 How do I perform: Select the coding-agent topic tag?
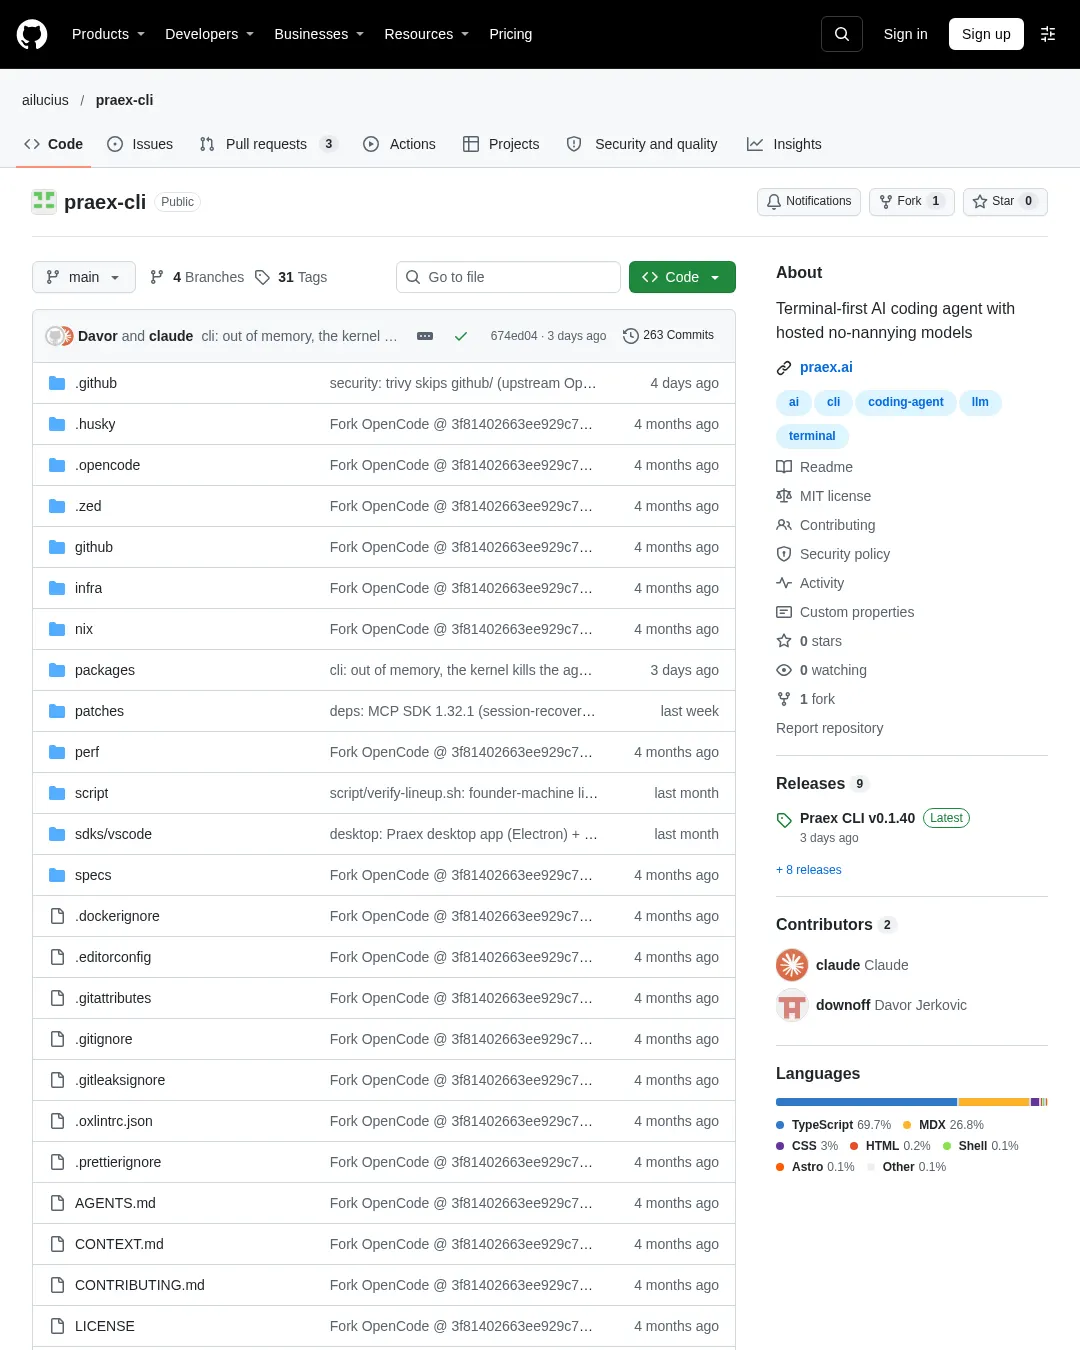[906, 402]
